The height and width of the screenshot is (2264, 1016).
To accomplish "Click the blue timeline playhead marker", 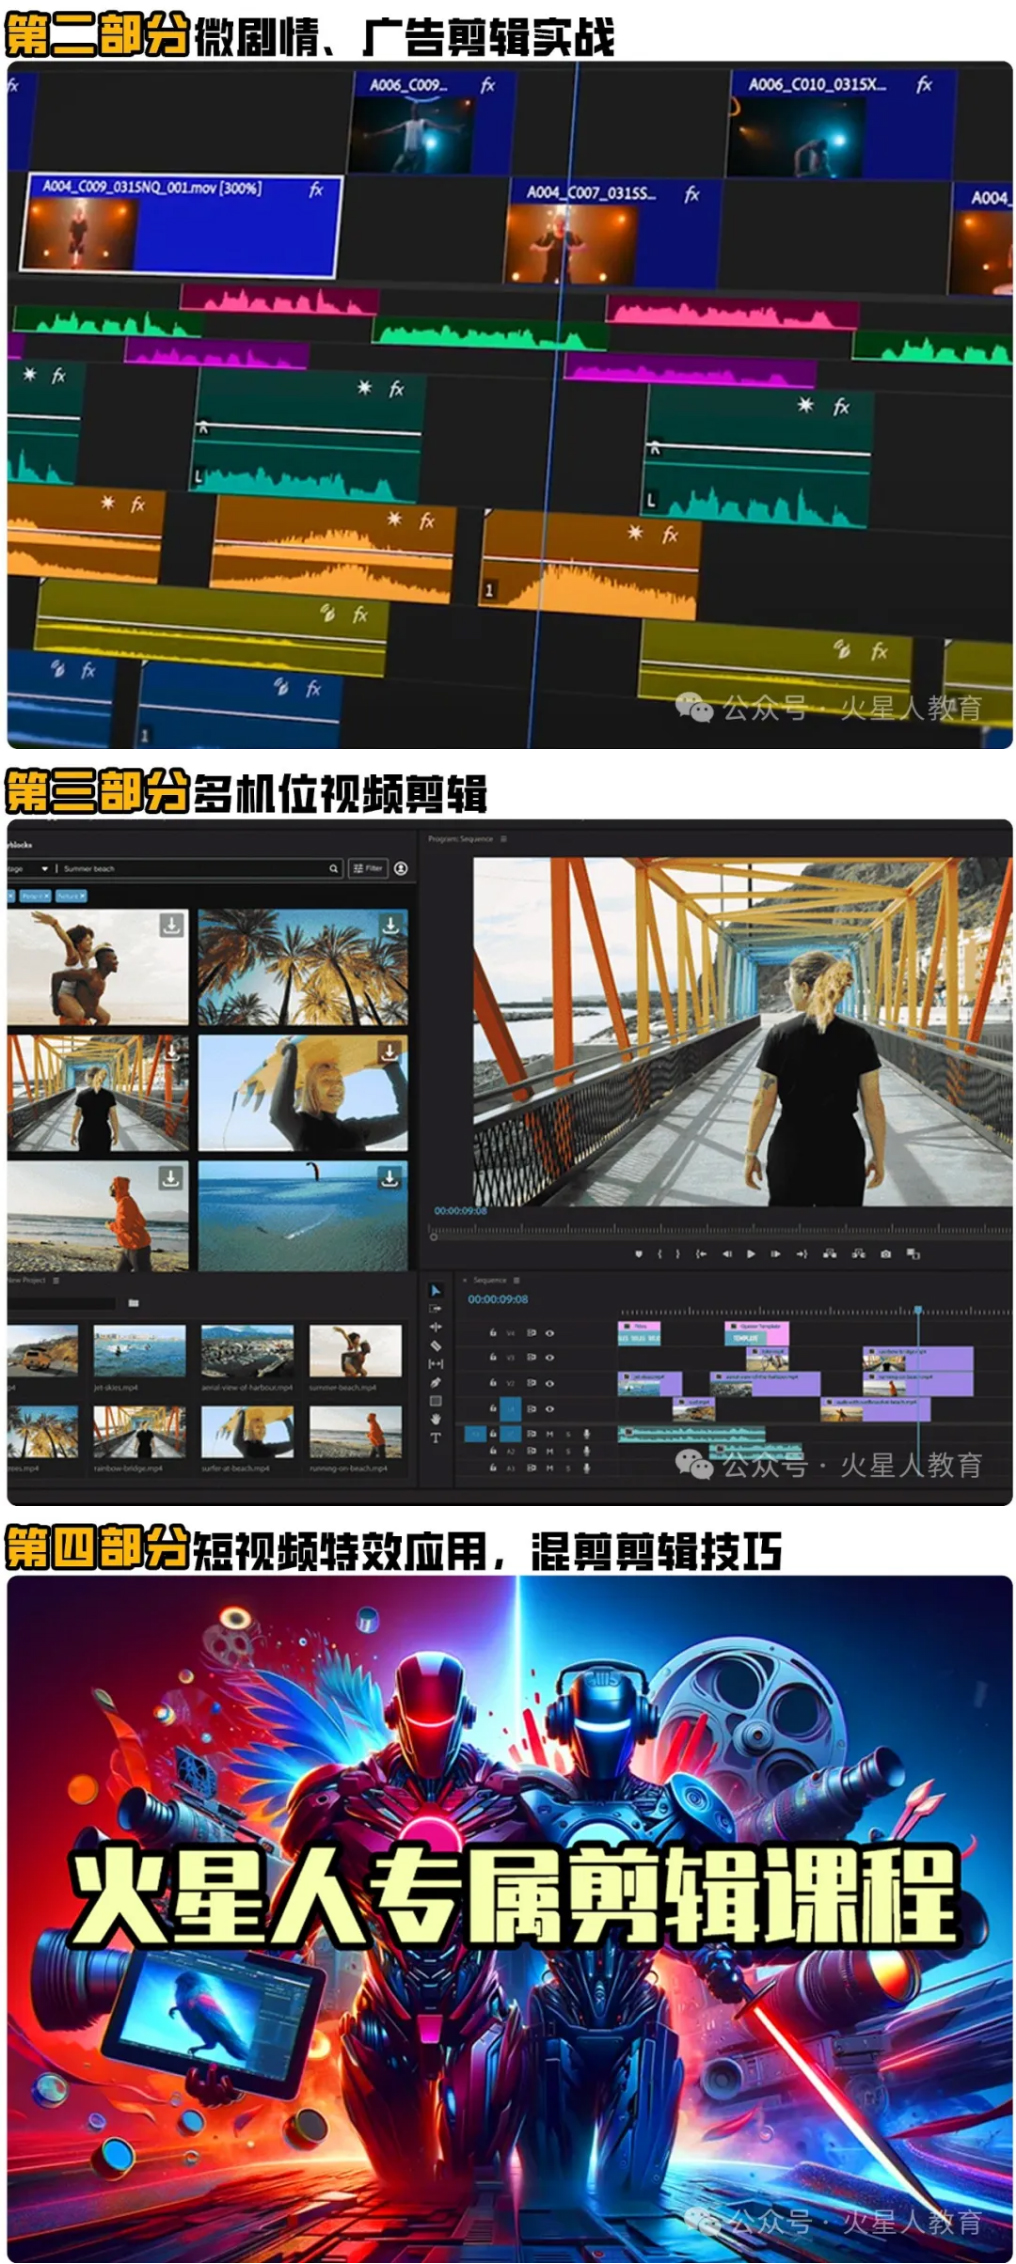I will pos(918,1309).
